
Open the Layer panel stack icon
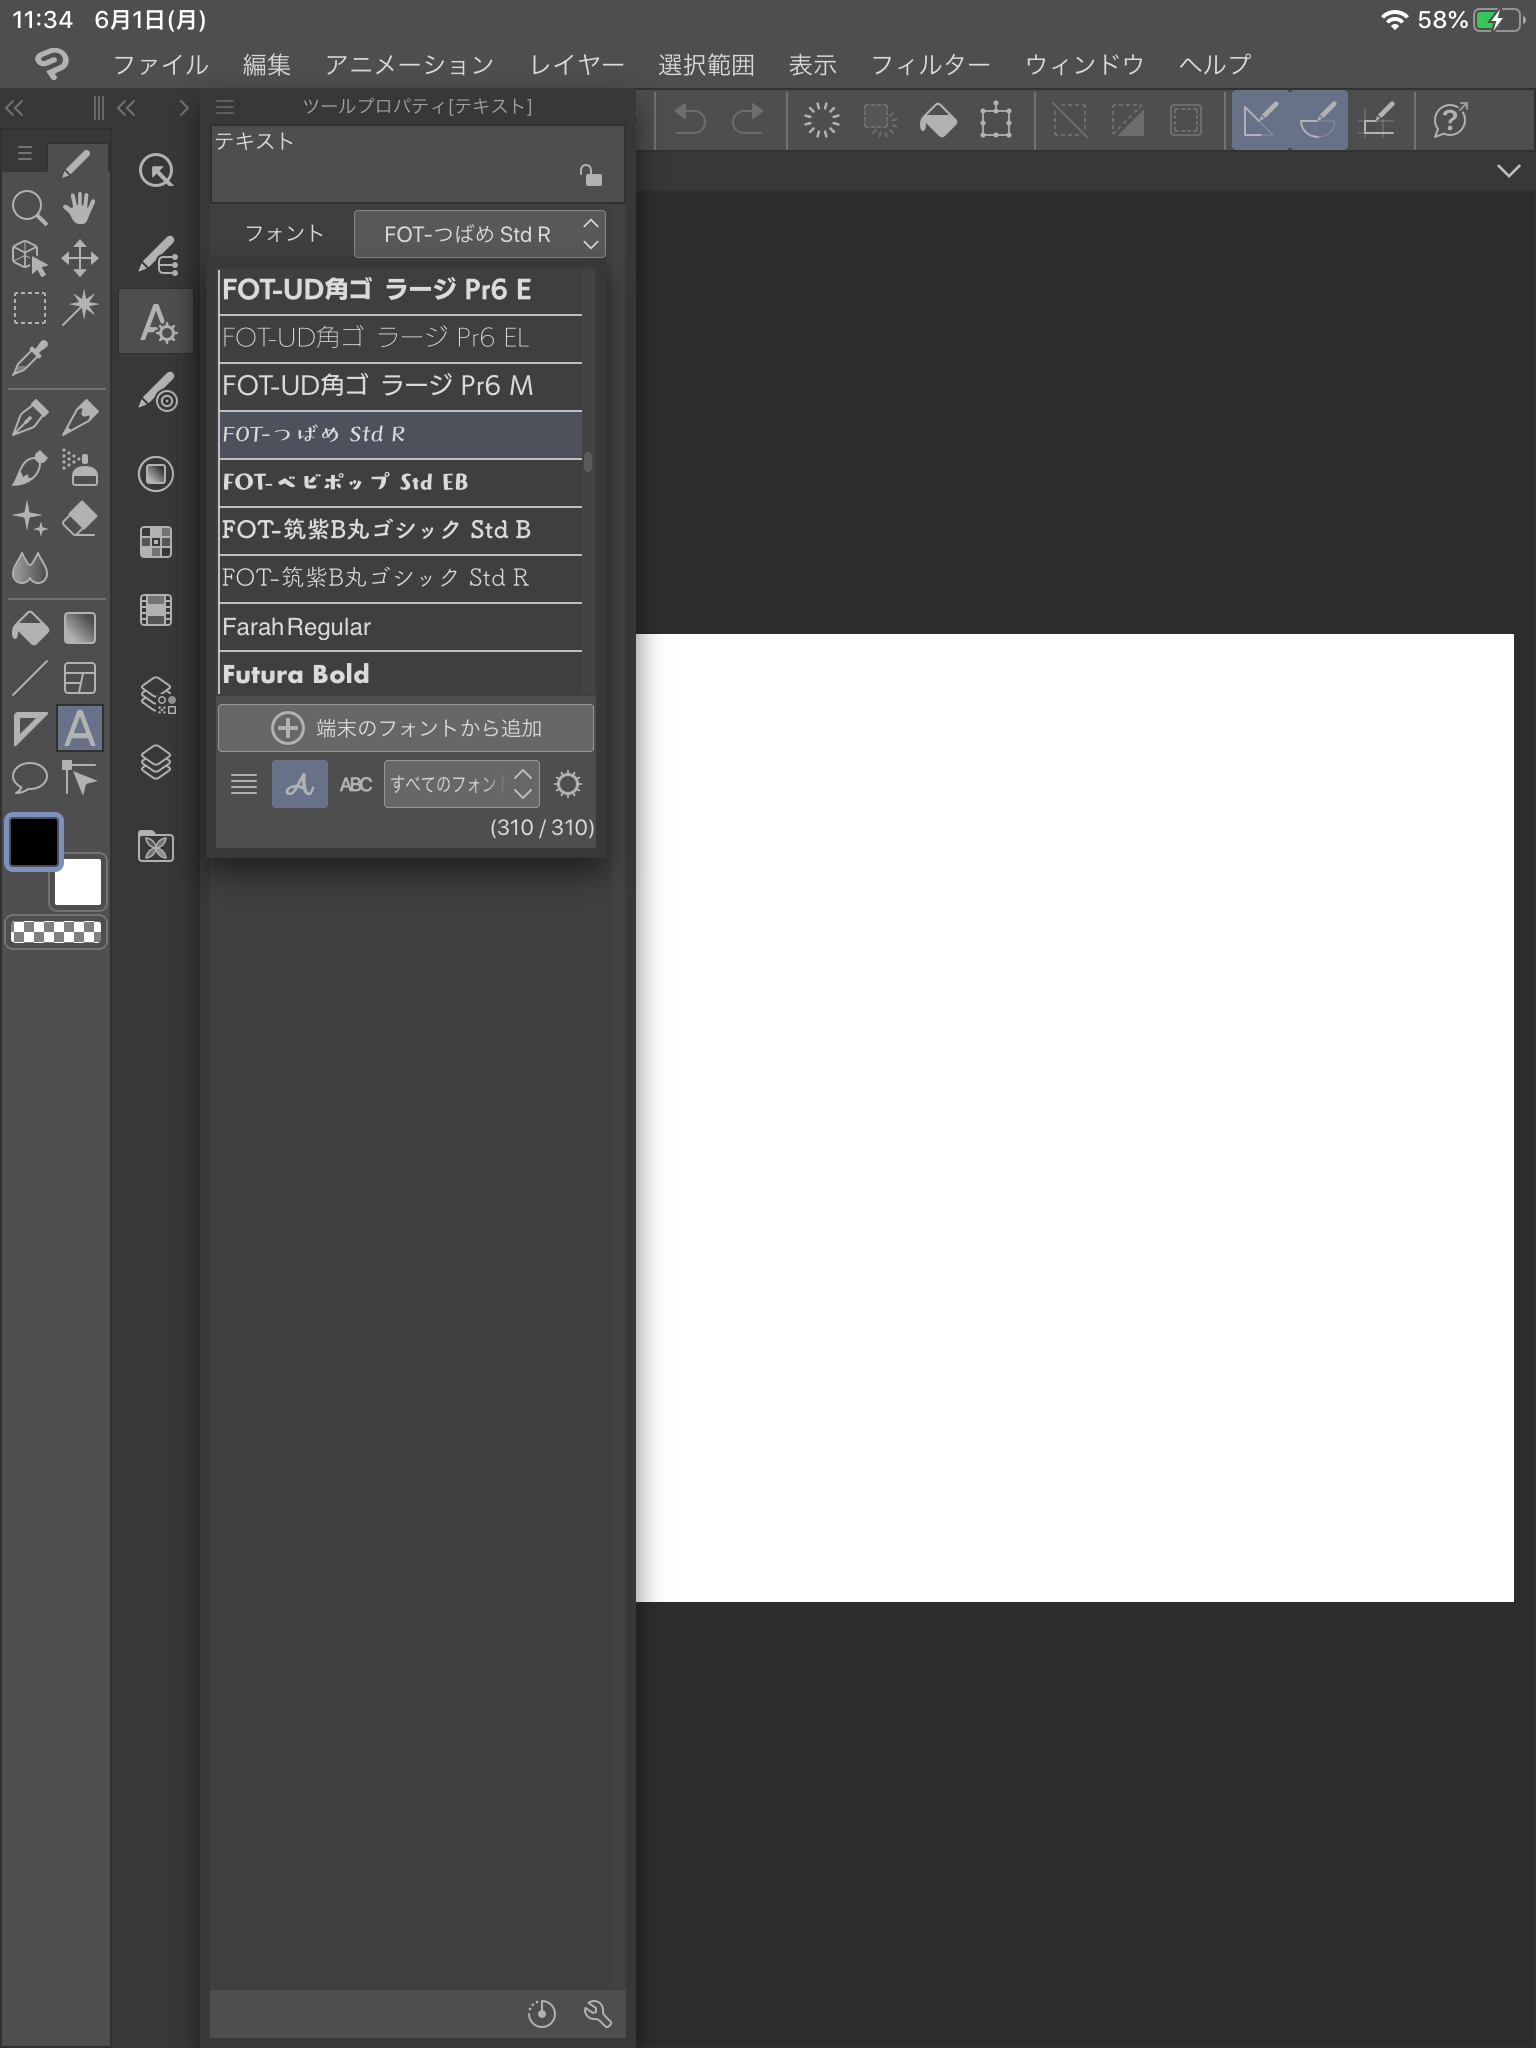click(156, 762)
